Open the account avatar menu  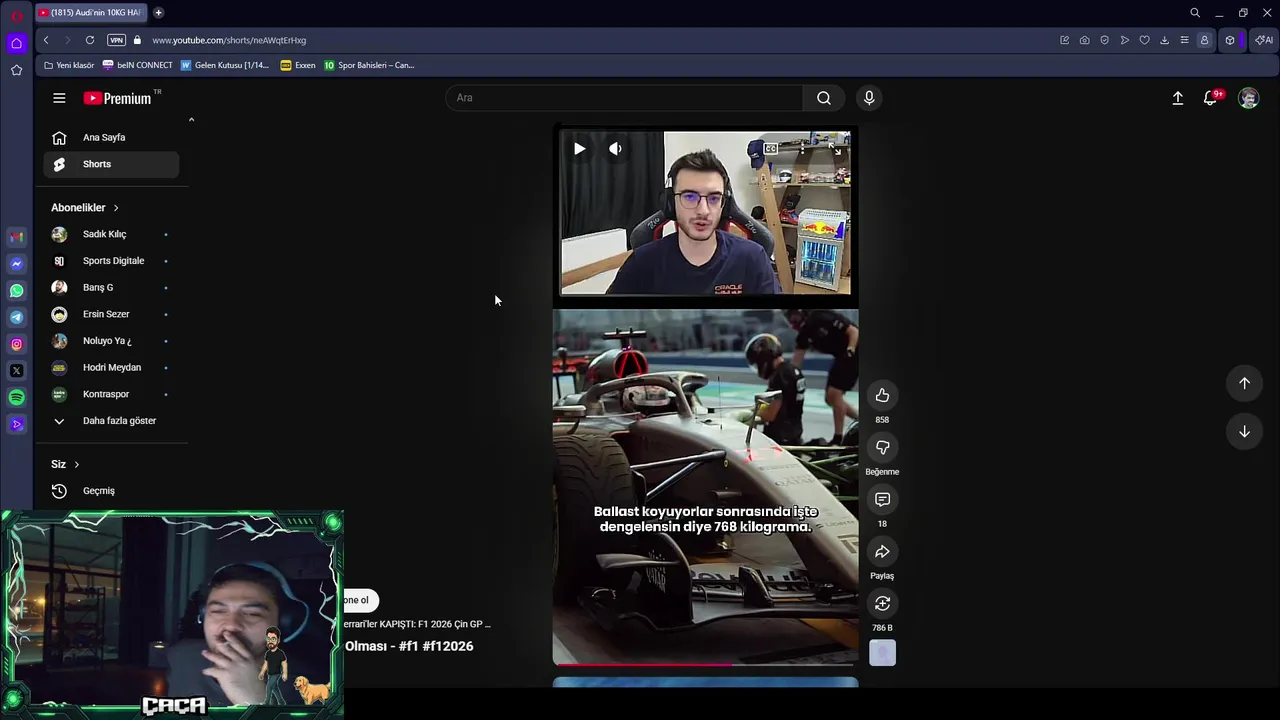click(x=1248, y=98)
